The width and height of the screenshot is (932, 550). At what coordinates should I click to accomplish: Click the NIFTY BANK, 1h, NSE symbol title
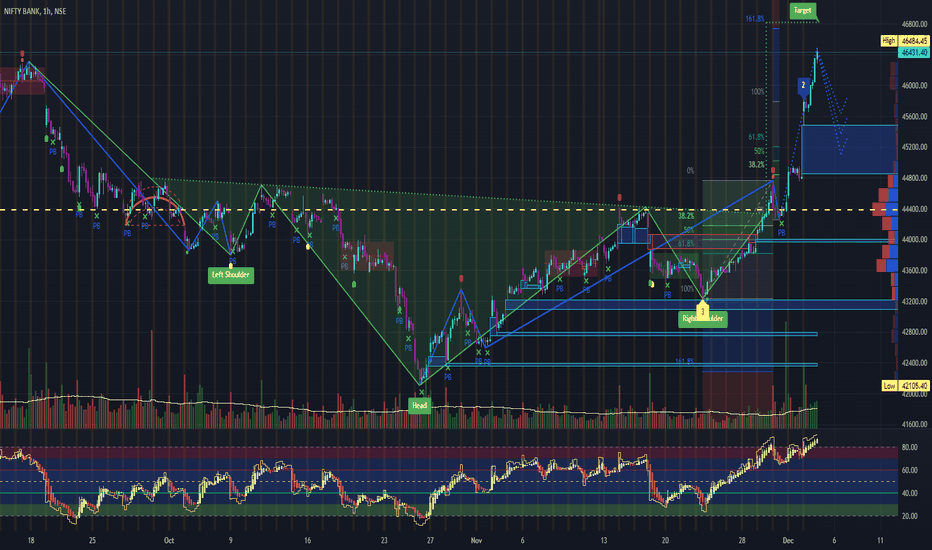34,11
